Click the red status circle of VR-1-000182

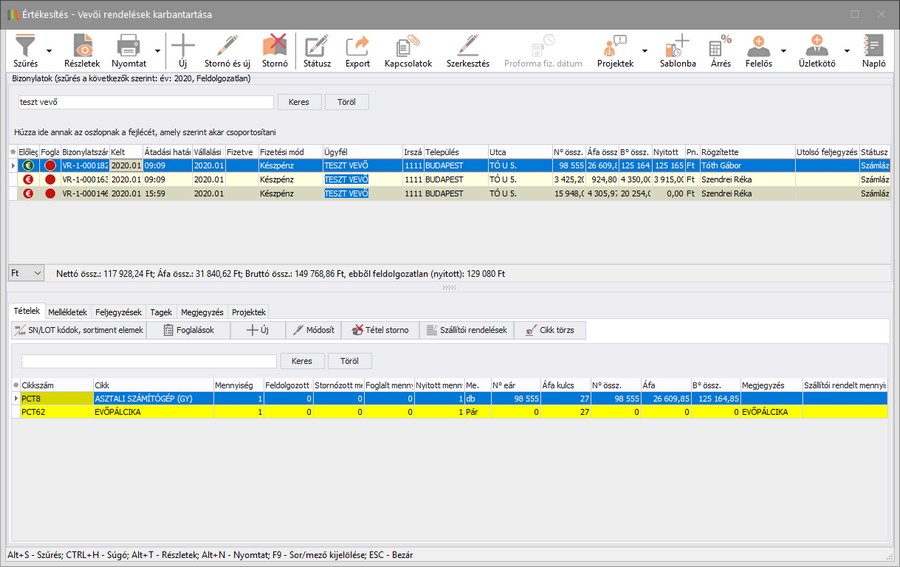[x=48, y=165]
